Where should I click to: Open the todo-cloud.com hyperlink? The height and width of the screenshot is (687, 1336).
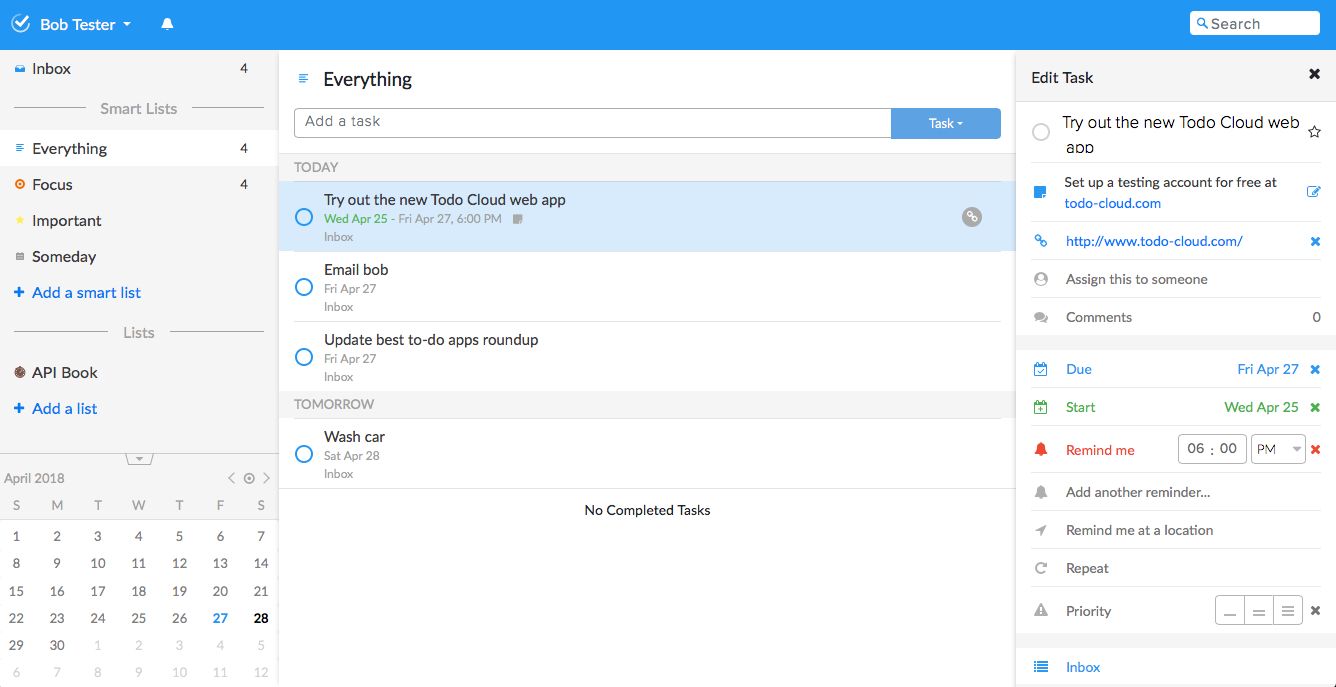click(1113, 203)
